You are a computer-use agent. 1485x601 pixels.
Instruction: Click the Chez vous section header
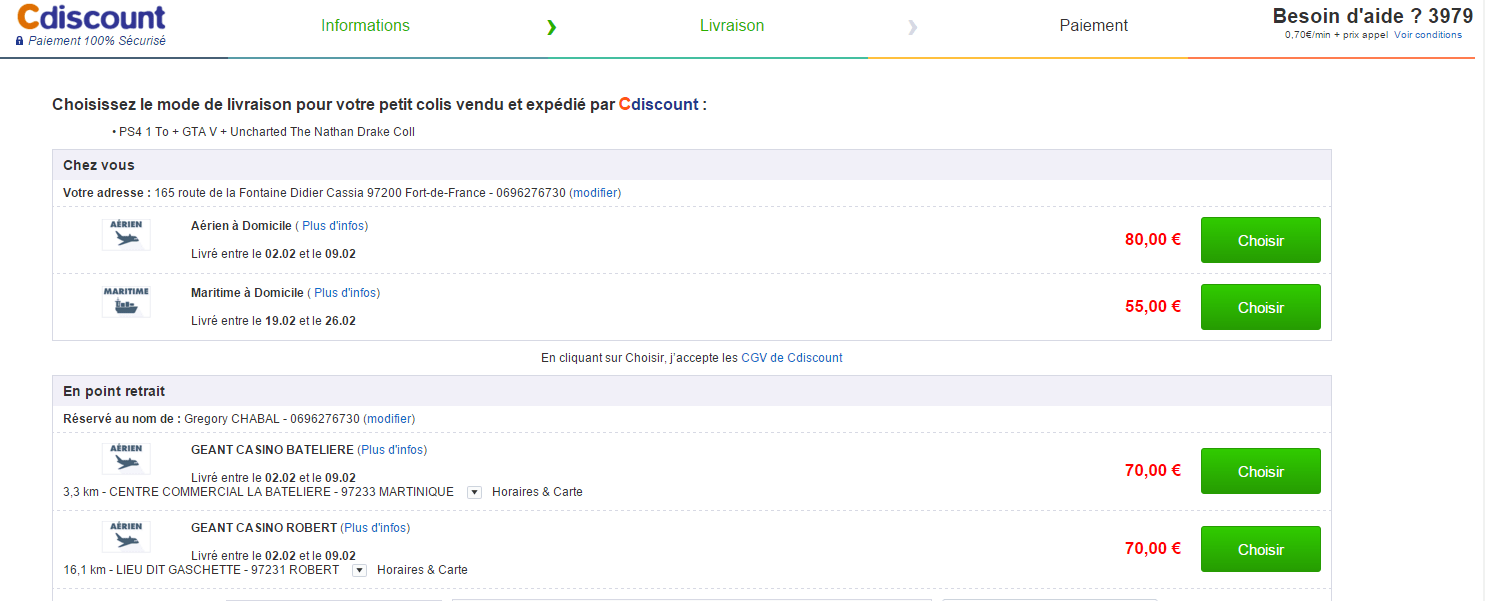692,165
